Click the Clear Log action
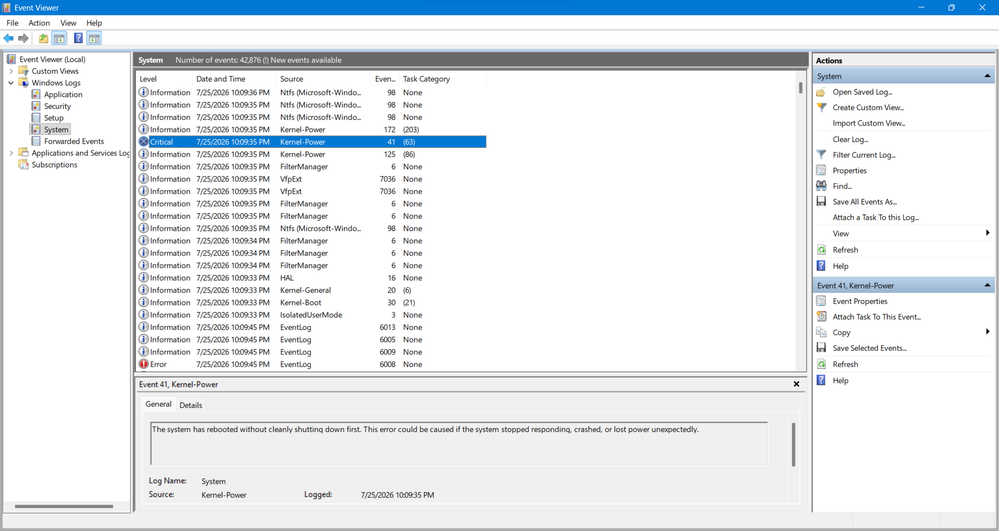The width and height of the screenshot is (999, 531). pos(850,139)
